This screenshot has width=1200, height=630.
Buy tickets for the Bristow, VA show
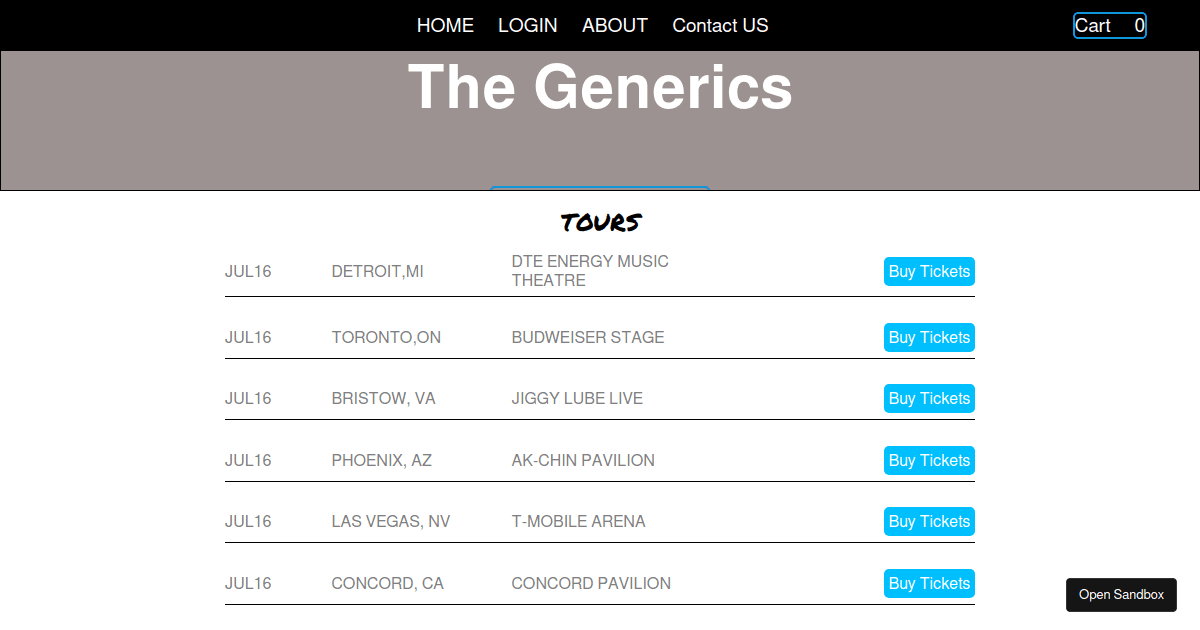click(929, 398)
